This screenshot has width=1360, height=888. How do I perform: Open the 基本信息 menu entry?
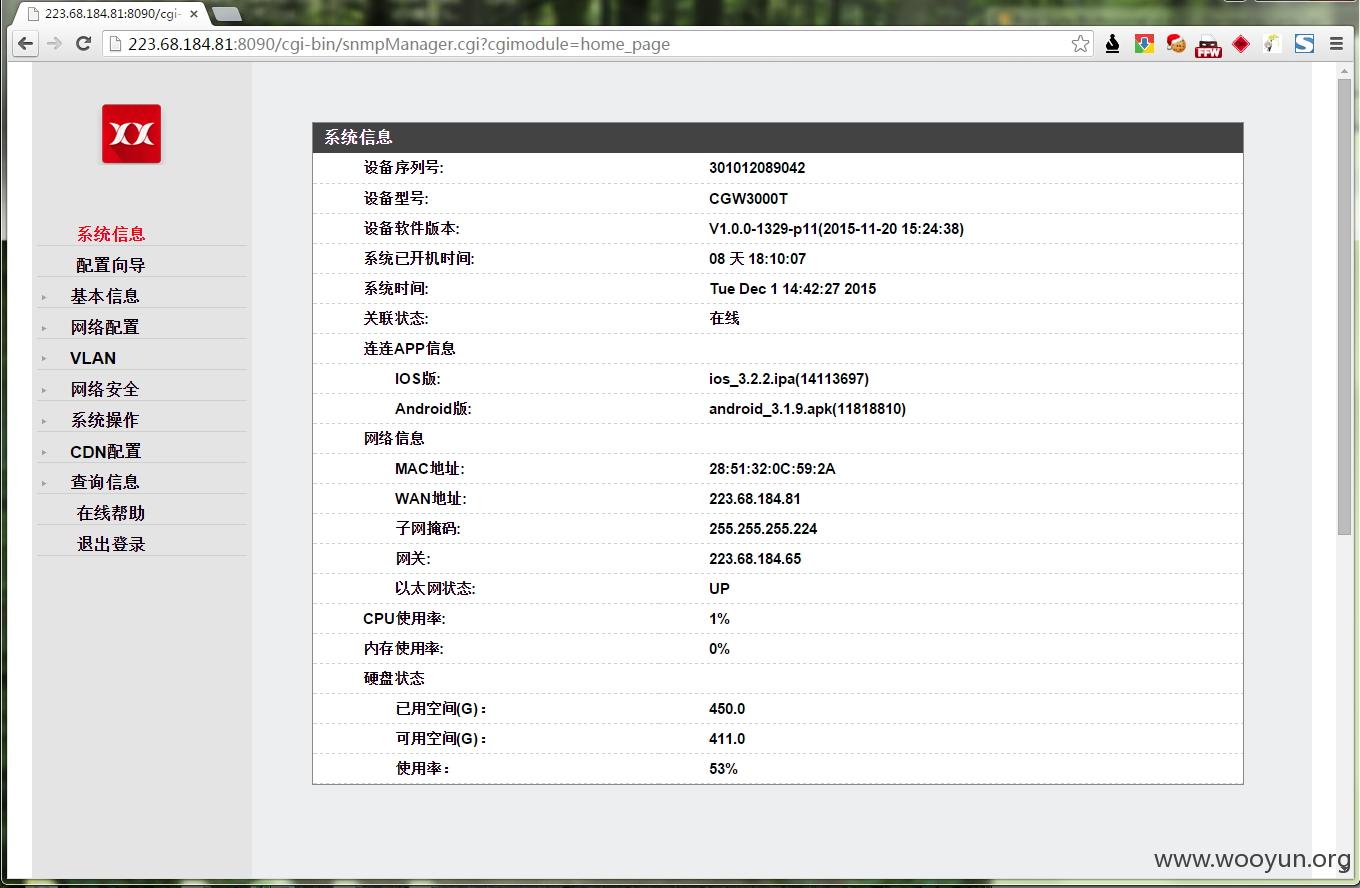[x=105, y=296]
